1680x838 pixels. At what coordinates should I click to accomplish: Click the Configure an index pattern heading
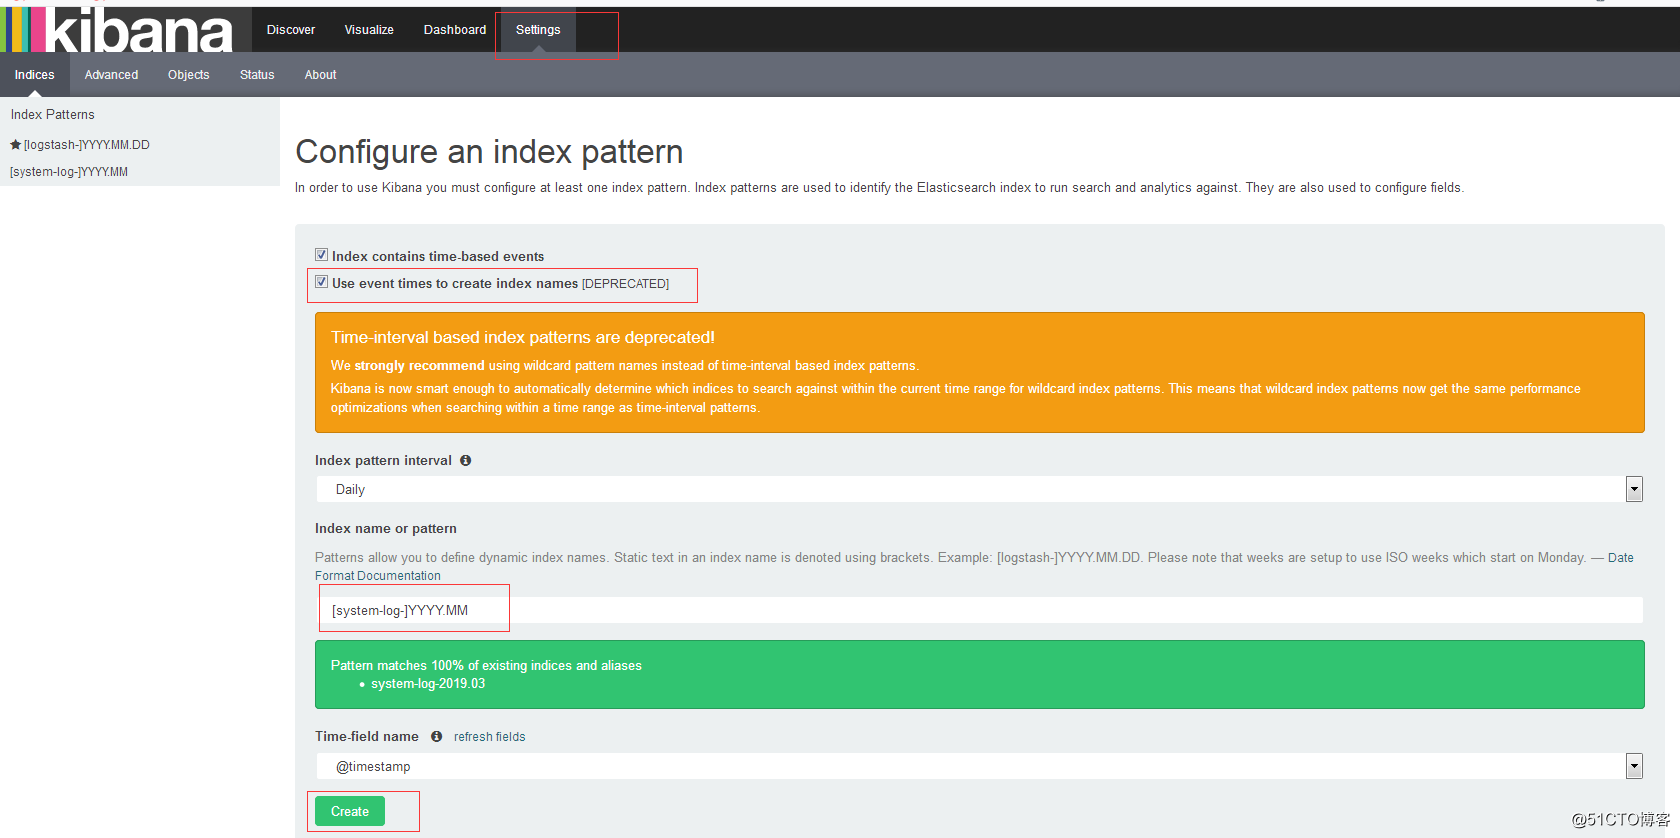click(489, 152)
